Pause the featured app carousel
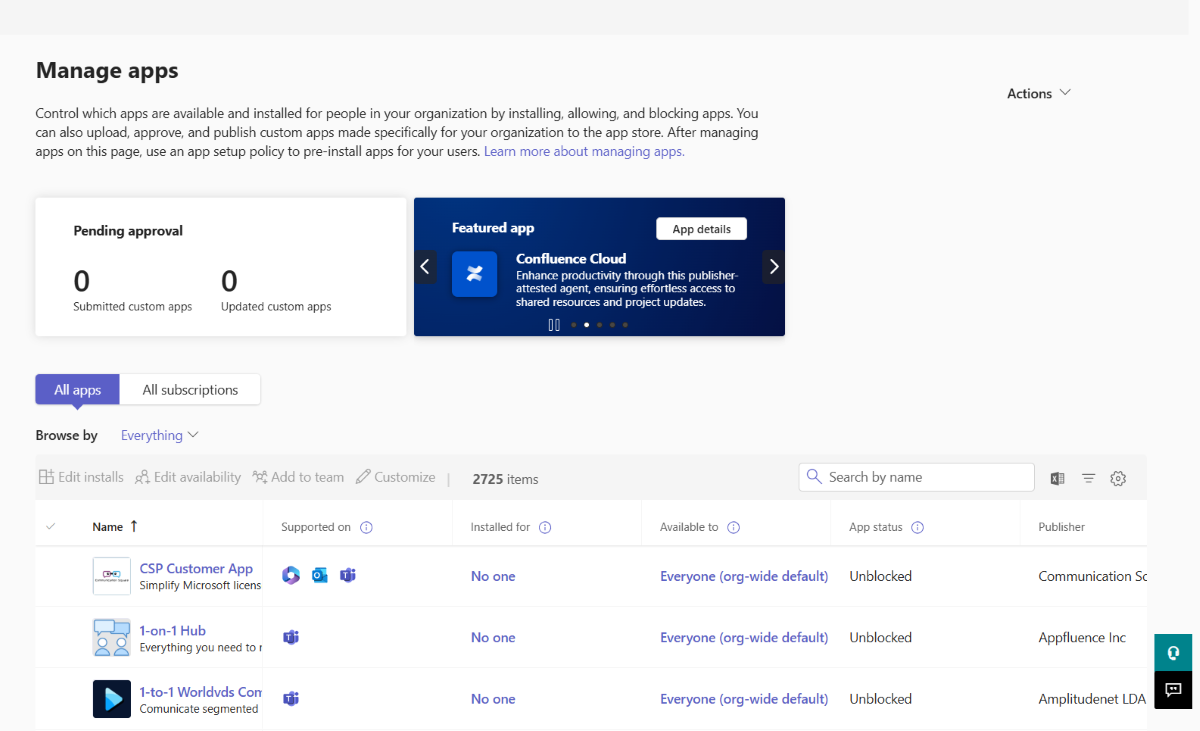 (x=554, y=324)
